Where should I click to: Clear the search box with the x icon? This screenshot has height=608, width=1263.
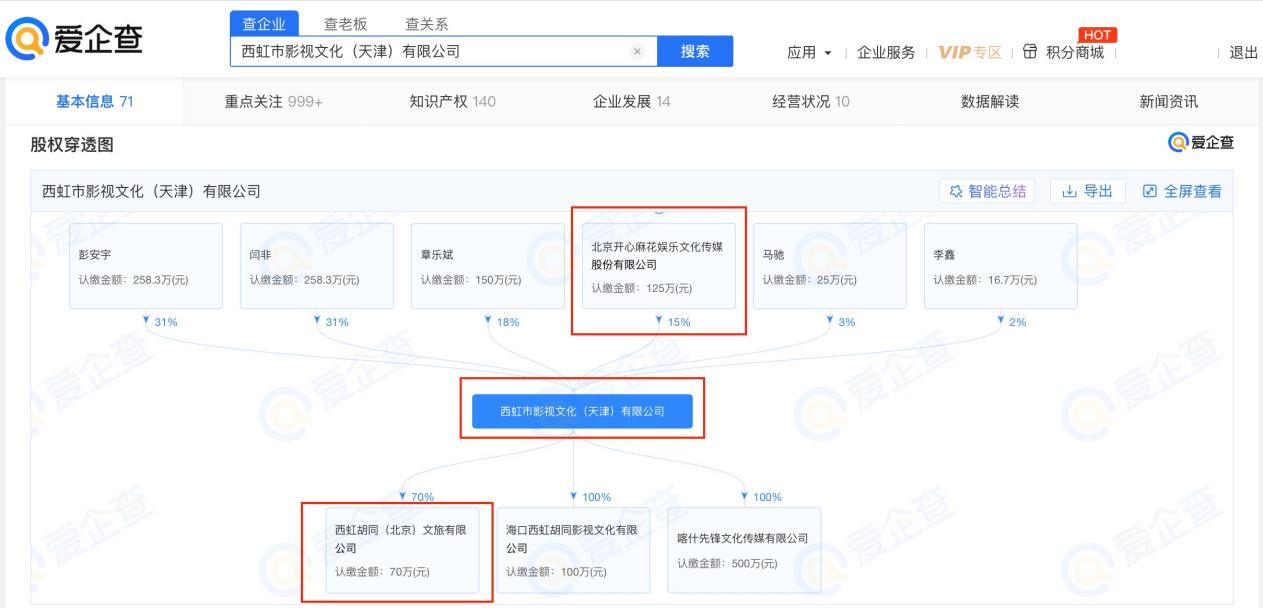(x=637, y=52)
